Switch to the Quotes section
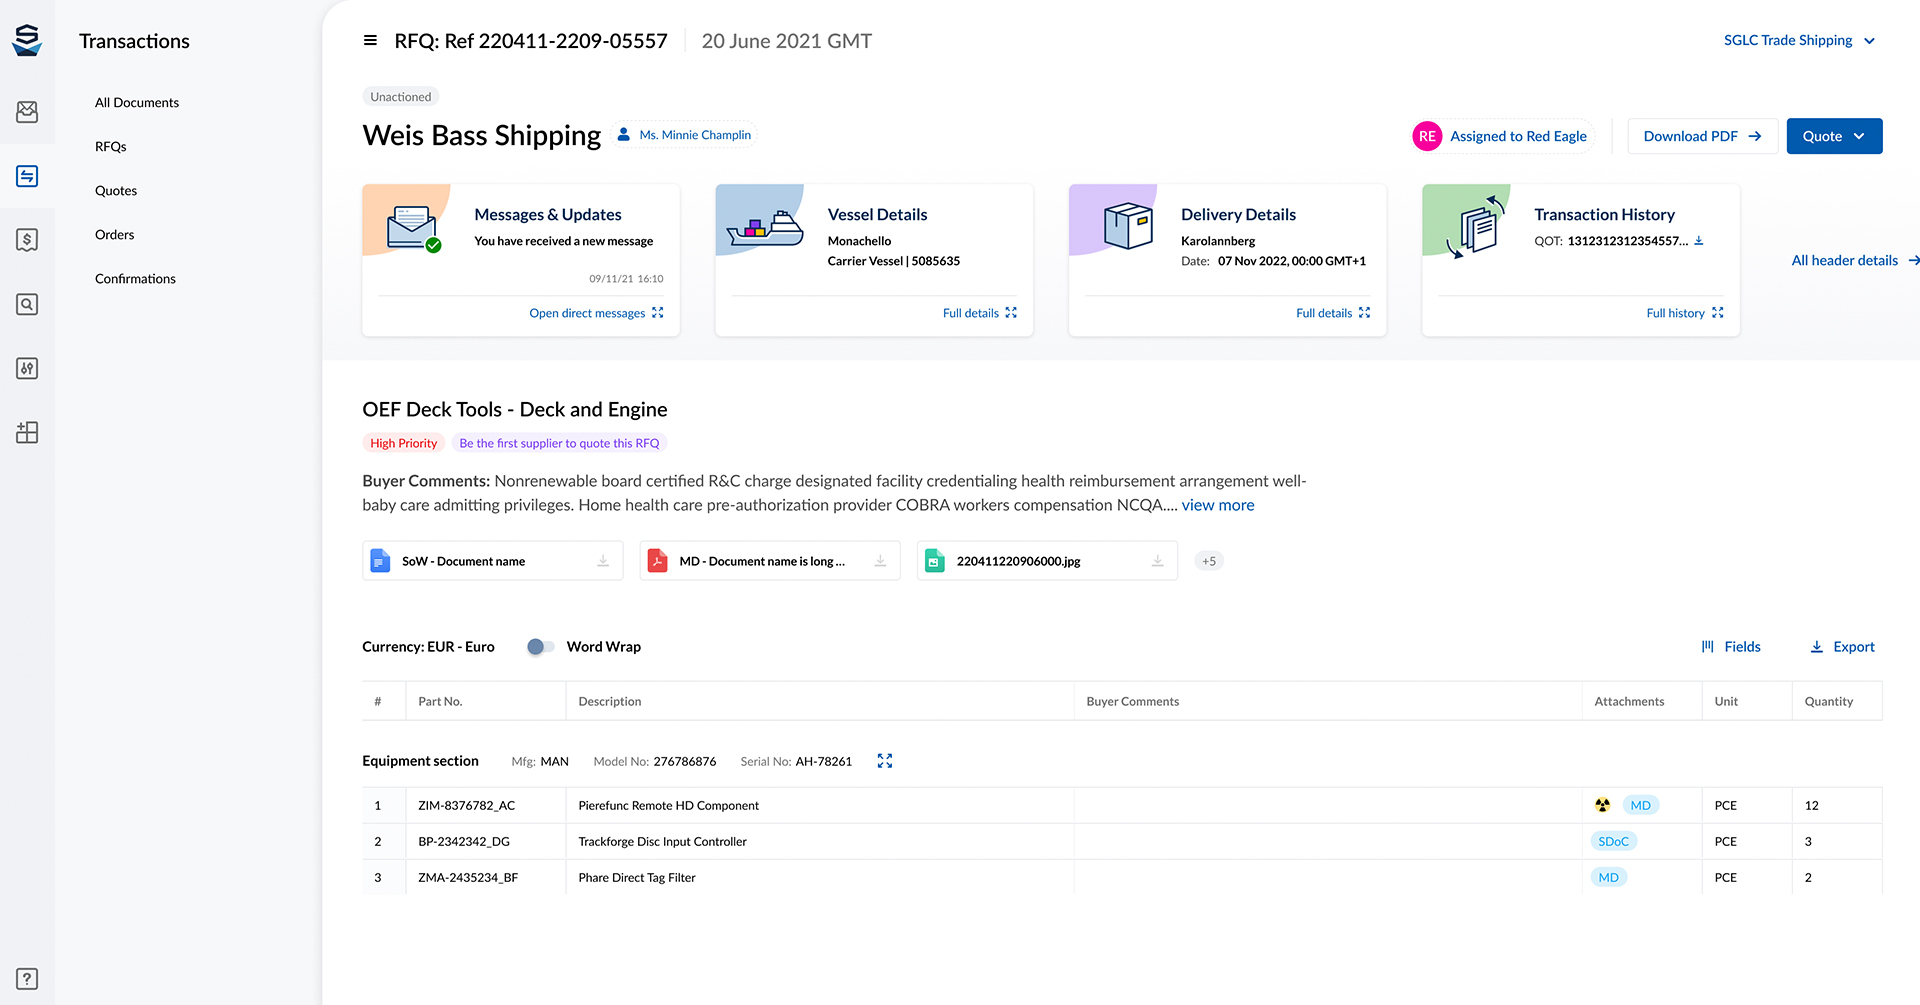The width and height of the screenshot is (1920, 1005). click(x=115, y=190)
